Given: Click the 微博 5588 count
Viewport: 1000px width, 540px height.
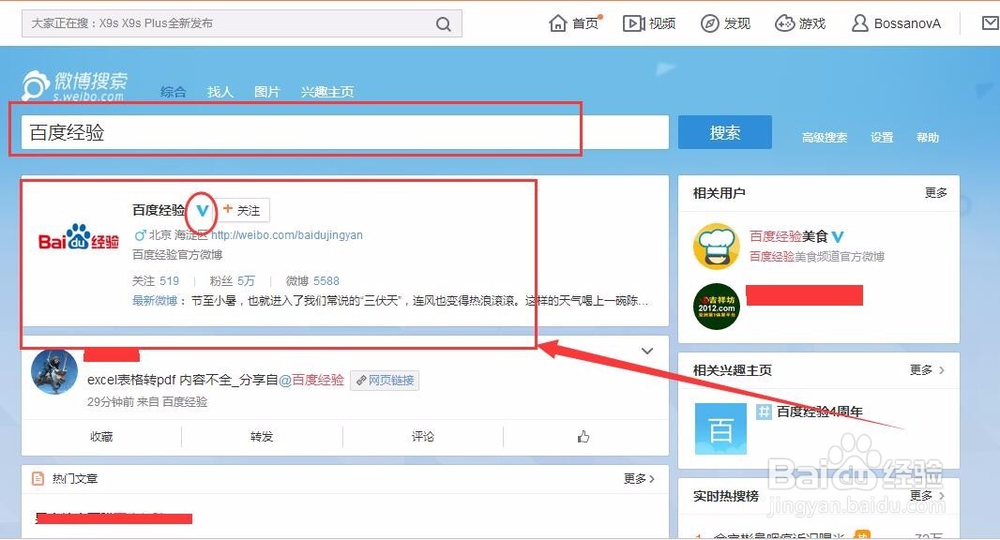Looking at the screenshot, I should click(312, 281).
